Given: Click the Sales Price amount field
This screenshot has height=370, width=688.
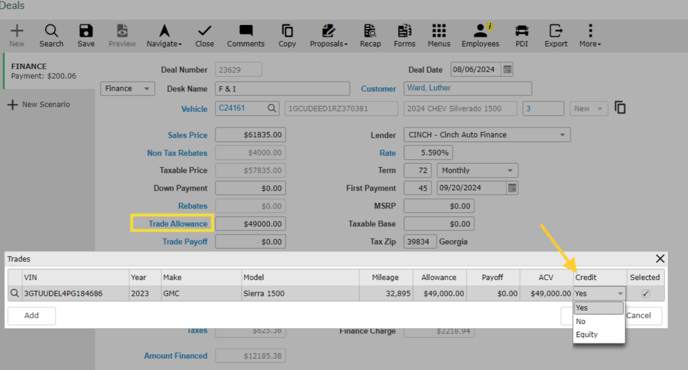Looking at the screenshot, I should [x=250, y=135].
